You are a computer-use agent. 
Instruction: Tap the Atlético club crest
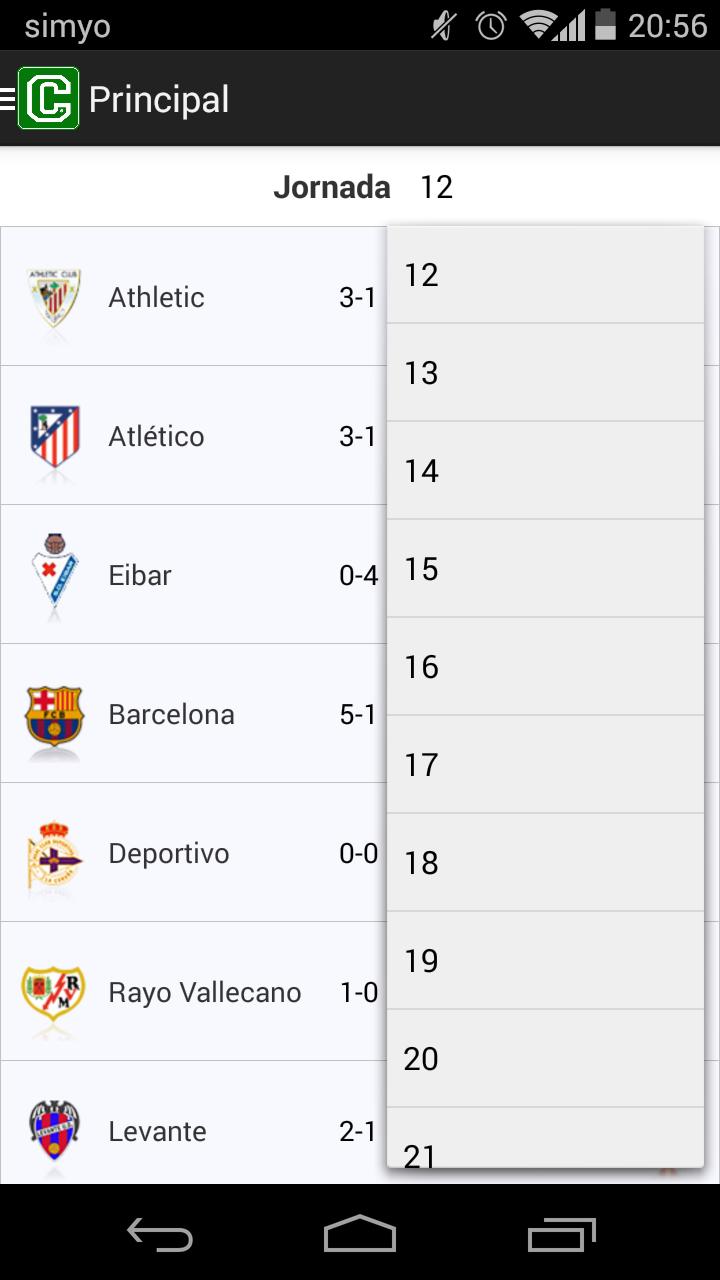pyautogui.click(x=54, y=436)
